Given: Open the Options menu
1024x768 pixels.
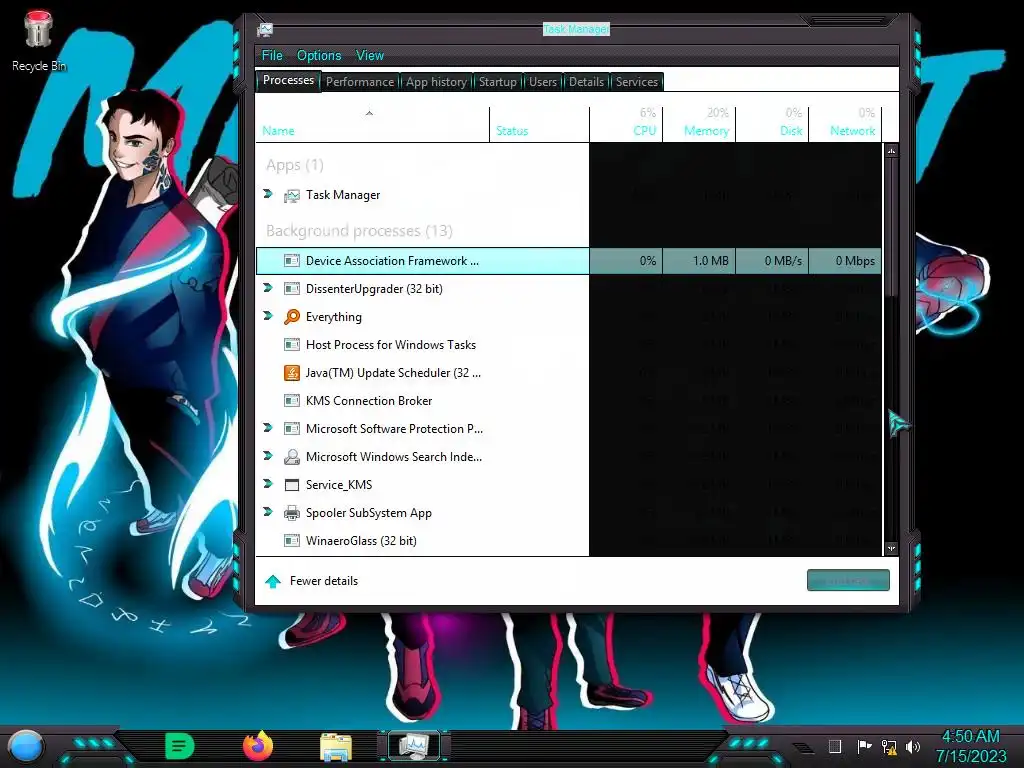Looking at the screenshot, I should tap(319, 56).
